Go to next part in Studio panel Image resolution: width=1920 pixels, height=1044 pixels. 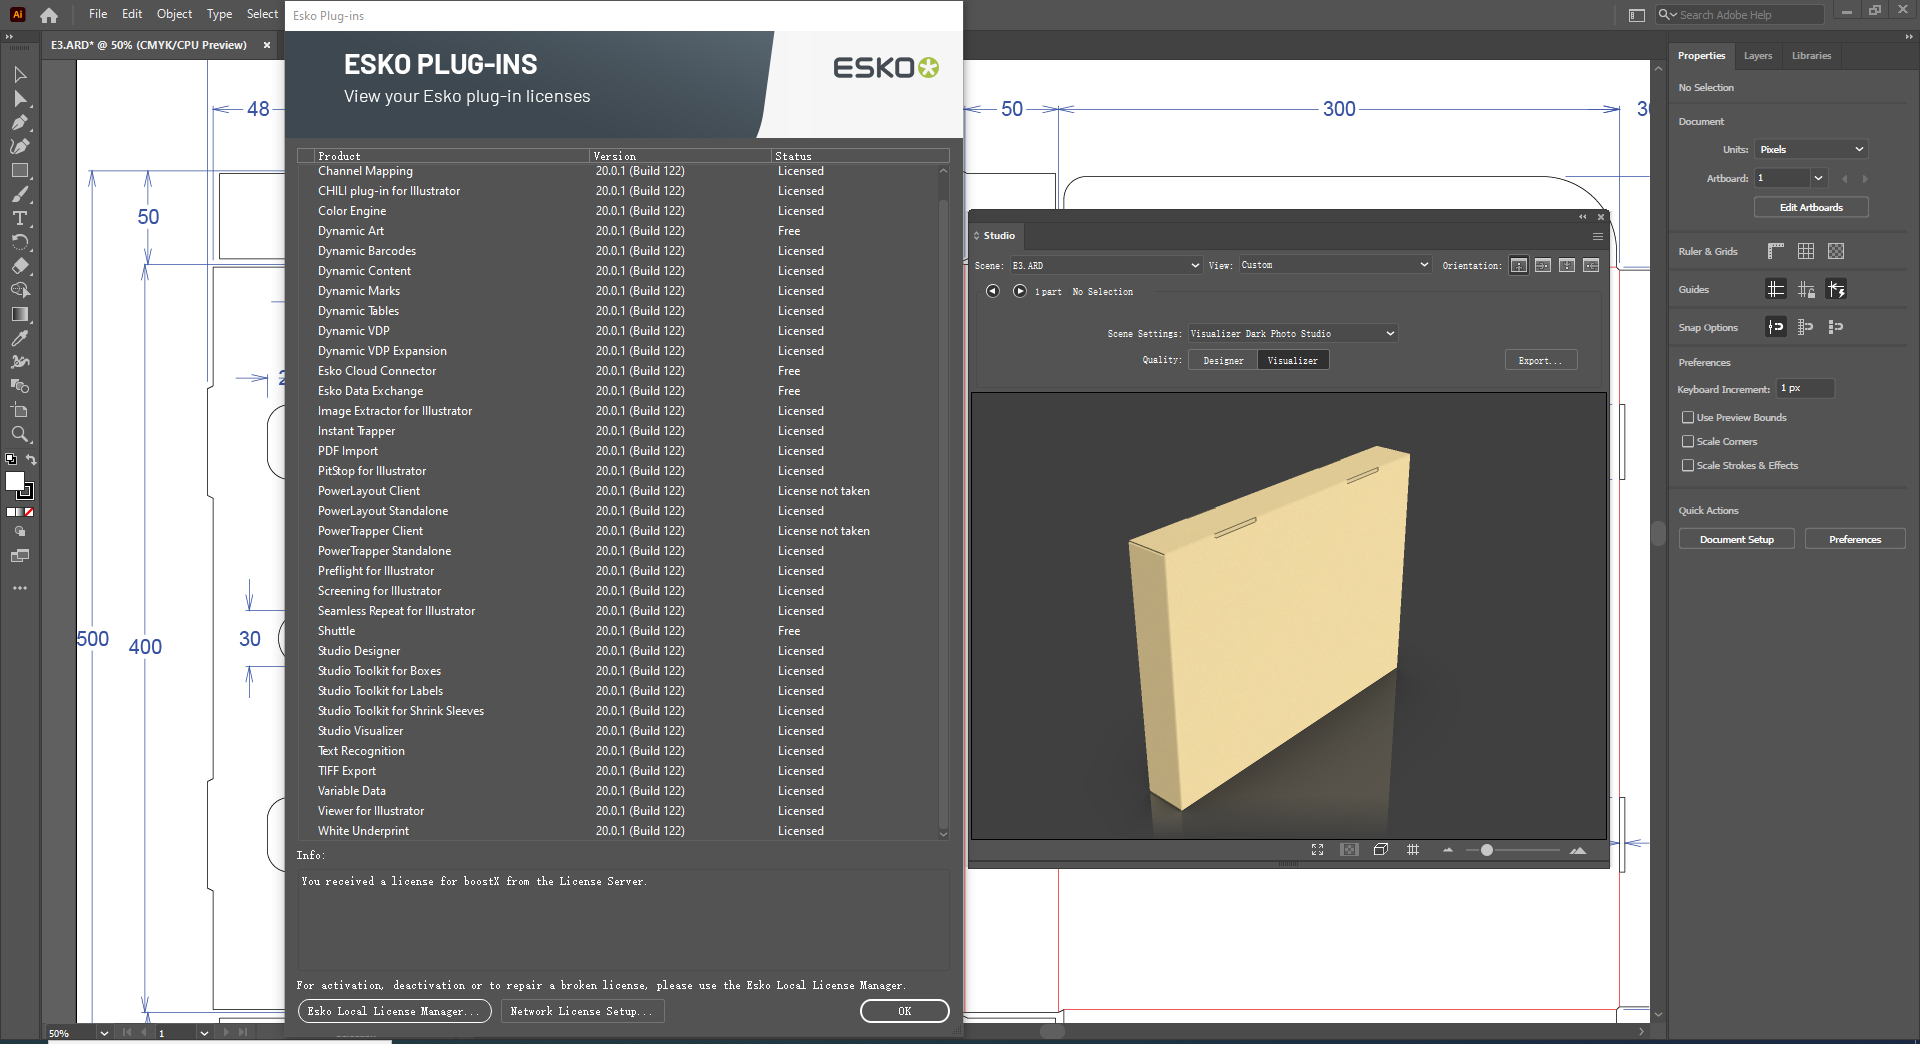(1019, 291)
